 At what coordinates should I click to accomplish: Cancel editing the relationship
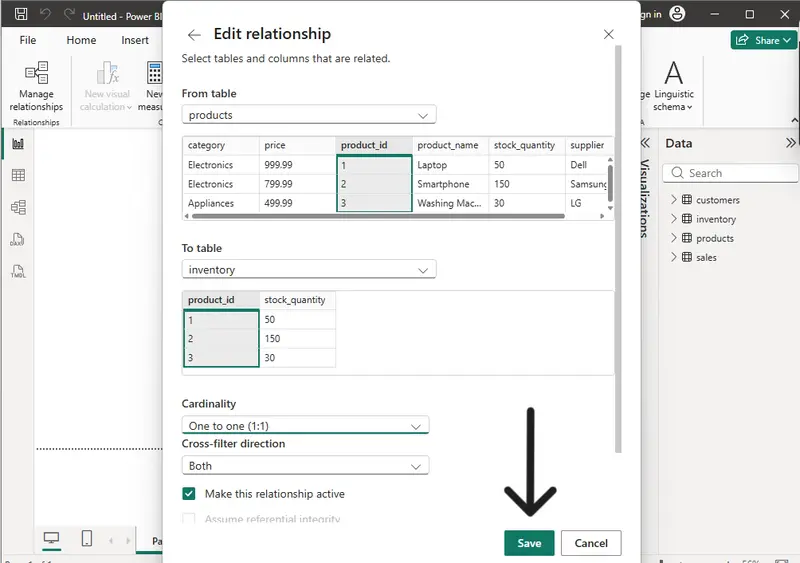coord(591,543)
